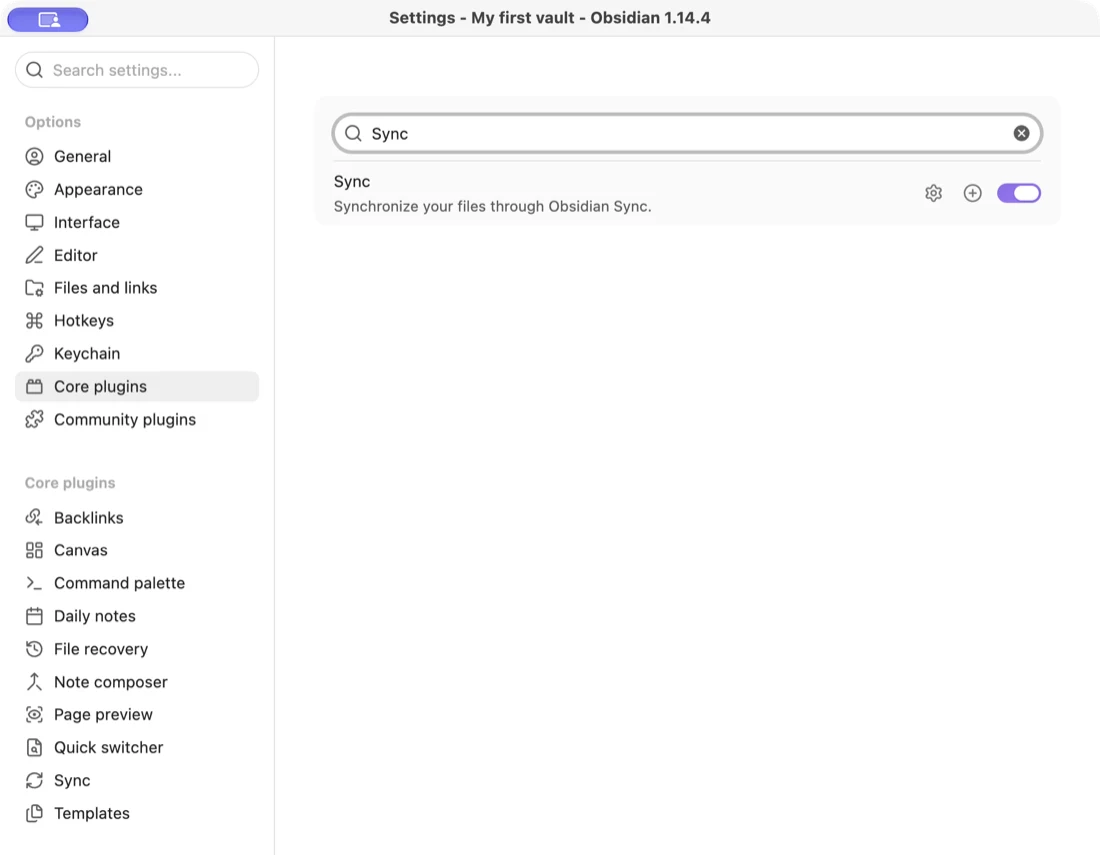Click the Appearance palette icon
Image resolution: width=1100 pixels, height=855 pixels.
pyautogui.click(x=34, y=189)
